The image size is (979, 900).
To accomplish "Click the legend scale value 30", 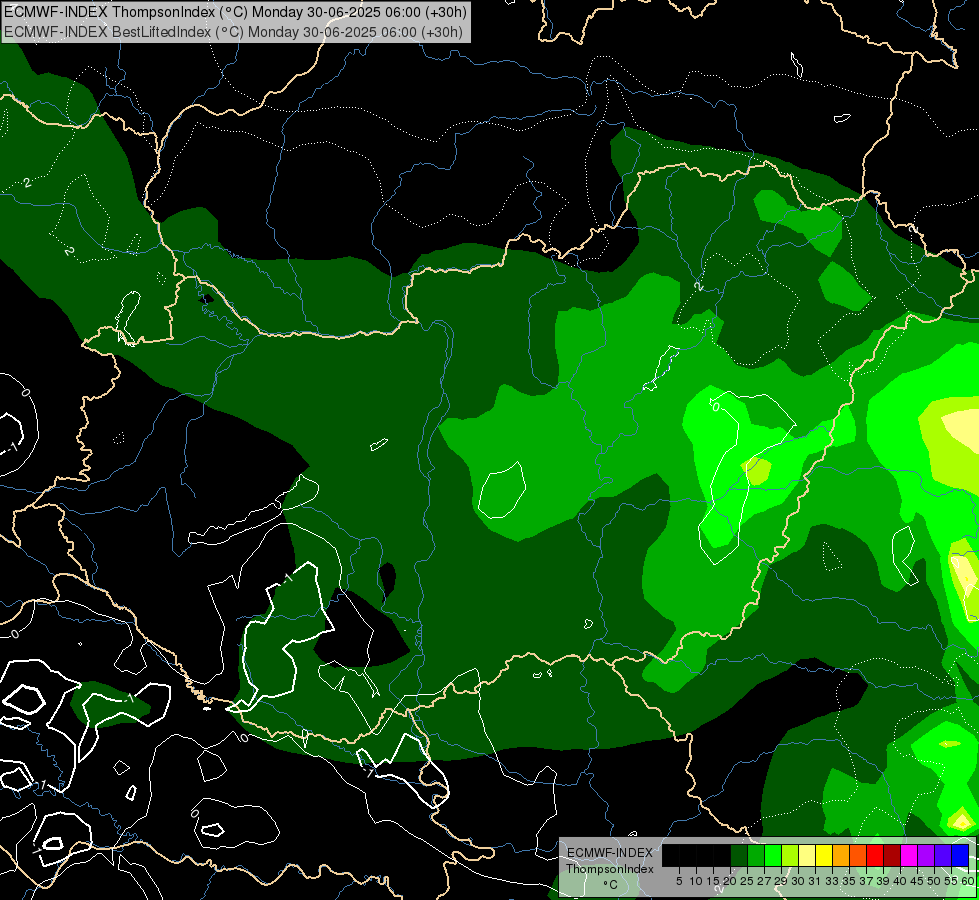I will click(x=798, y=881).
